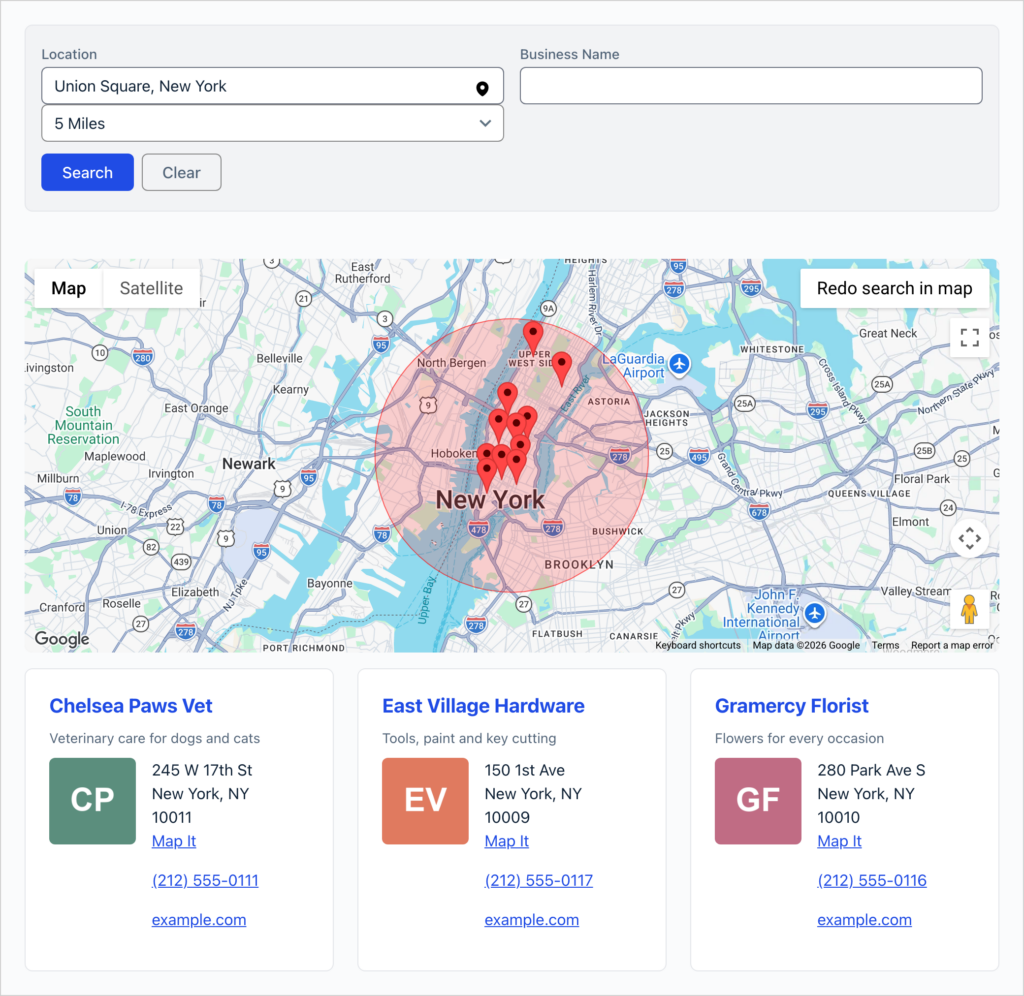Click Map It under 245 W 17th St
This screenshot has height=996, width=1024.
click(x=174, y=841)
